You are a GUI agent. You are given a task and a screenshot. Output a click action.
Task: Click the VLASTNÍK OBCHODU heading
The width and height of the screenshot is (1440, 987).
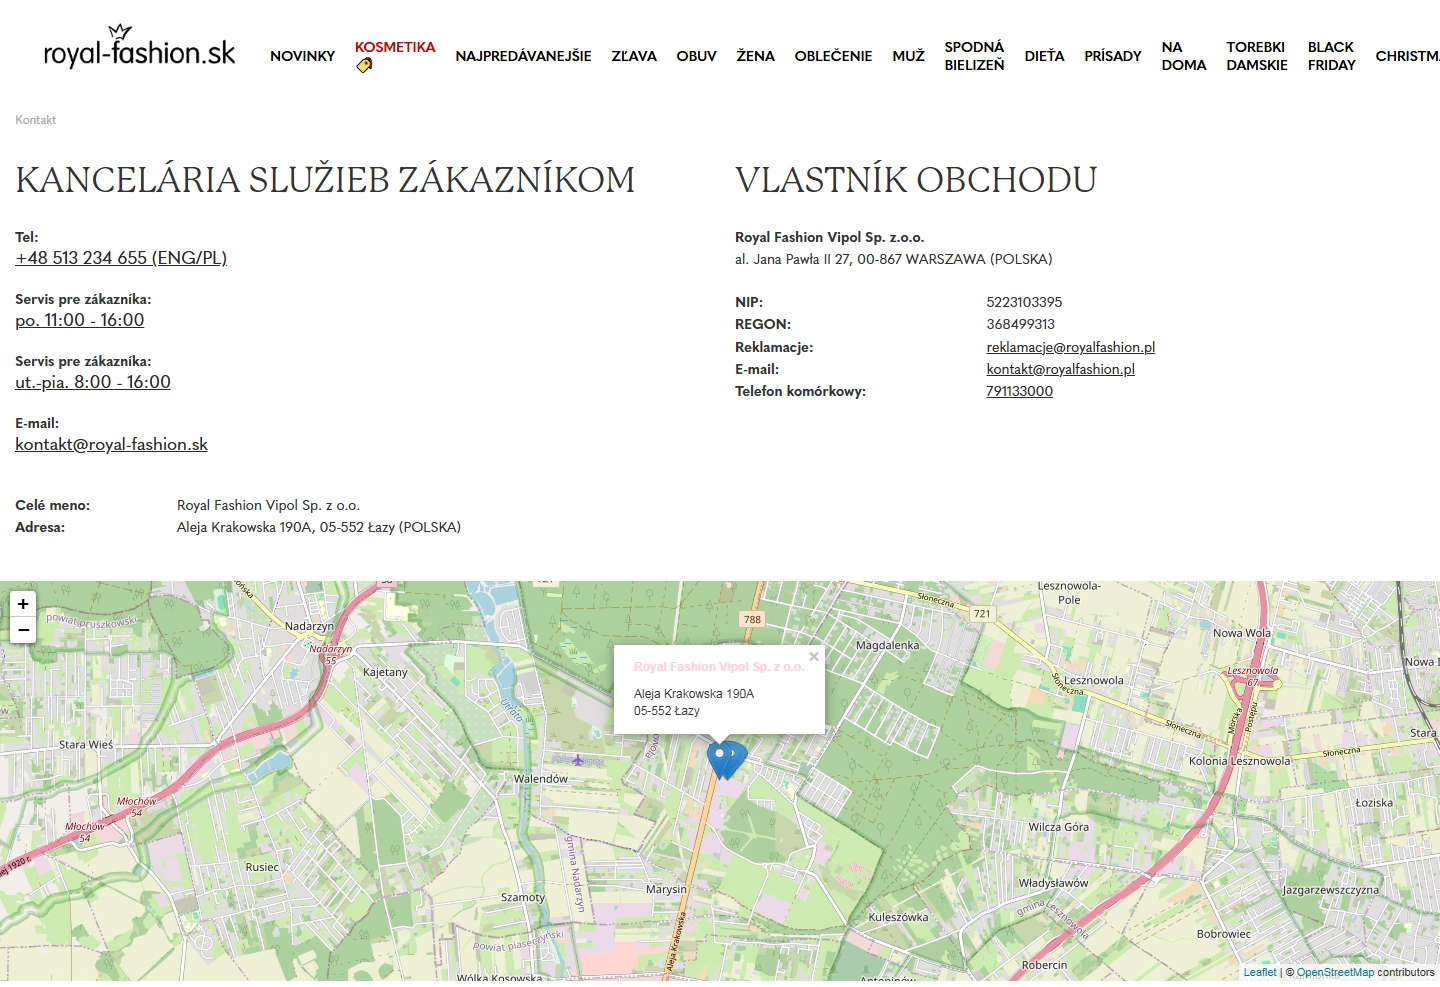(916, 180)
